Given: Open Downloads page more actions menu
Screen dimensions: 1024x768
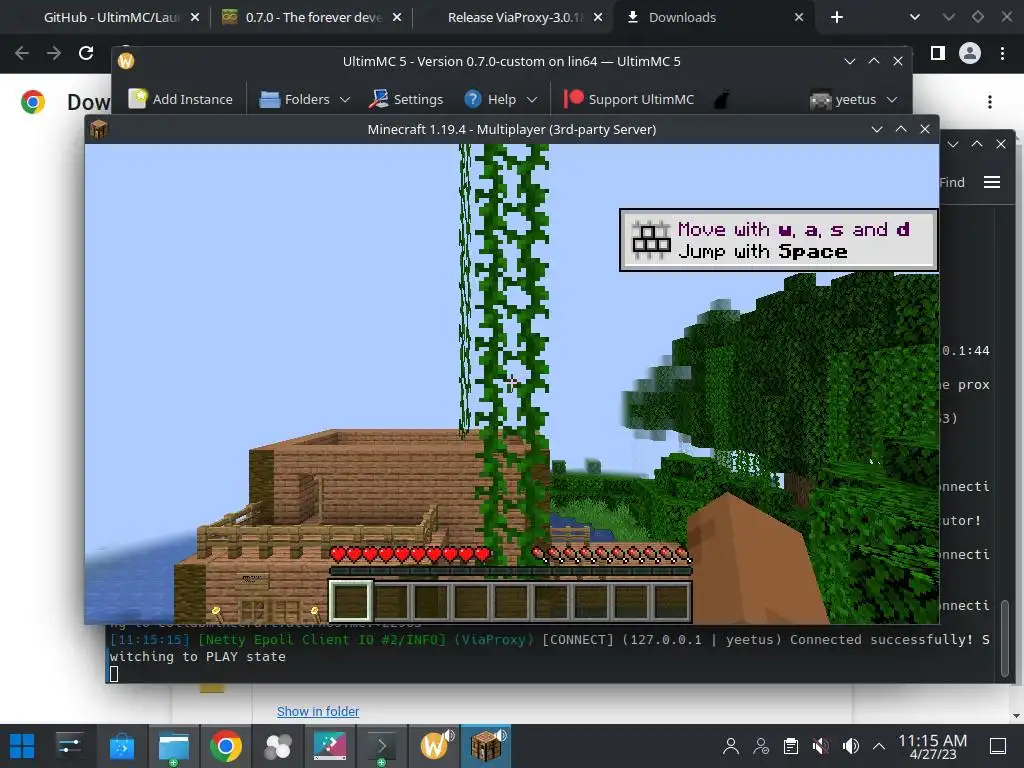Looking at the screenshot, I should click(x=990, y=102).
